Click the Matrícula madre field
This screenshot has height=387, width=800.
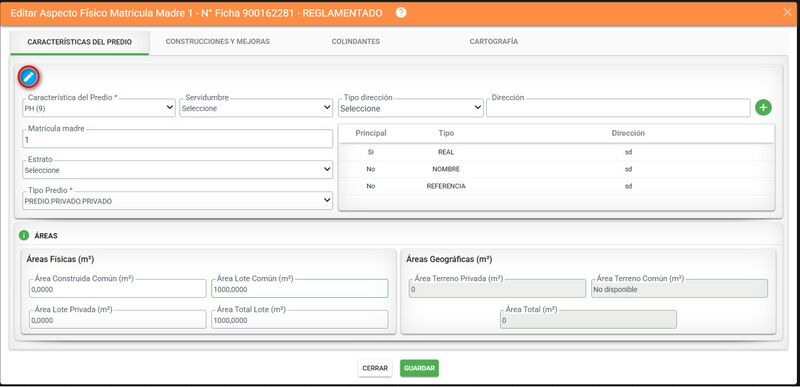178,139
